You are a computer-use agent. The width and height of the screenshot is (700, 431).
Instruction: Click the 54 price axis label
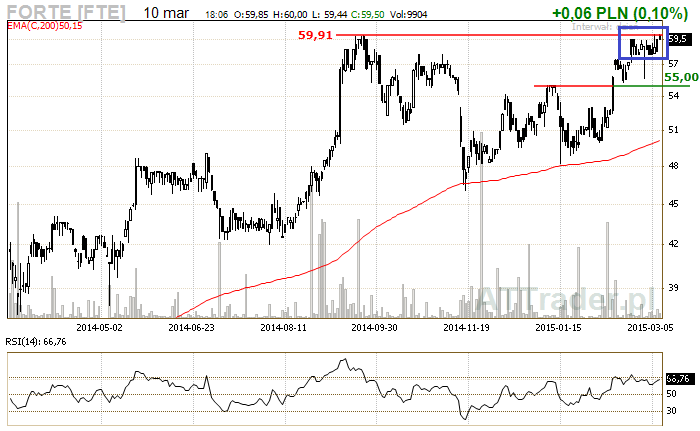point(673,96)
